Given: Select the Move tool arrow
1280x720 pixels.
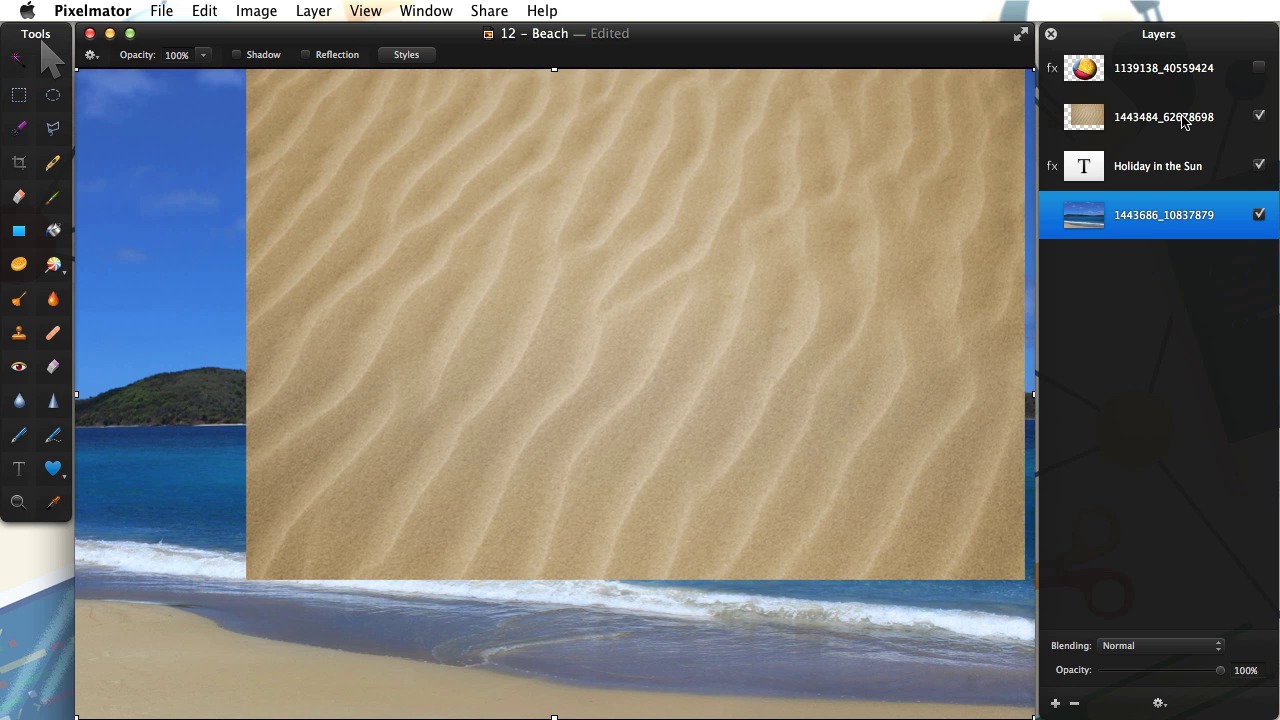Looking at the screenshot, I should (52, 59).
